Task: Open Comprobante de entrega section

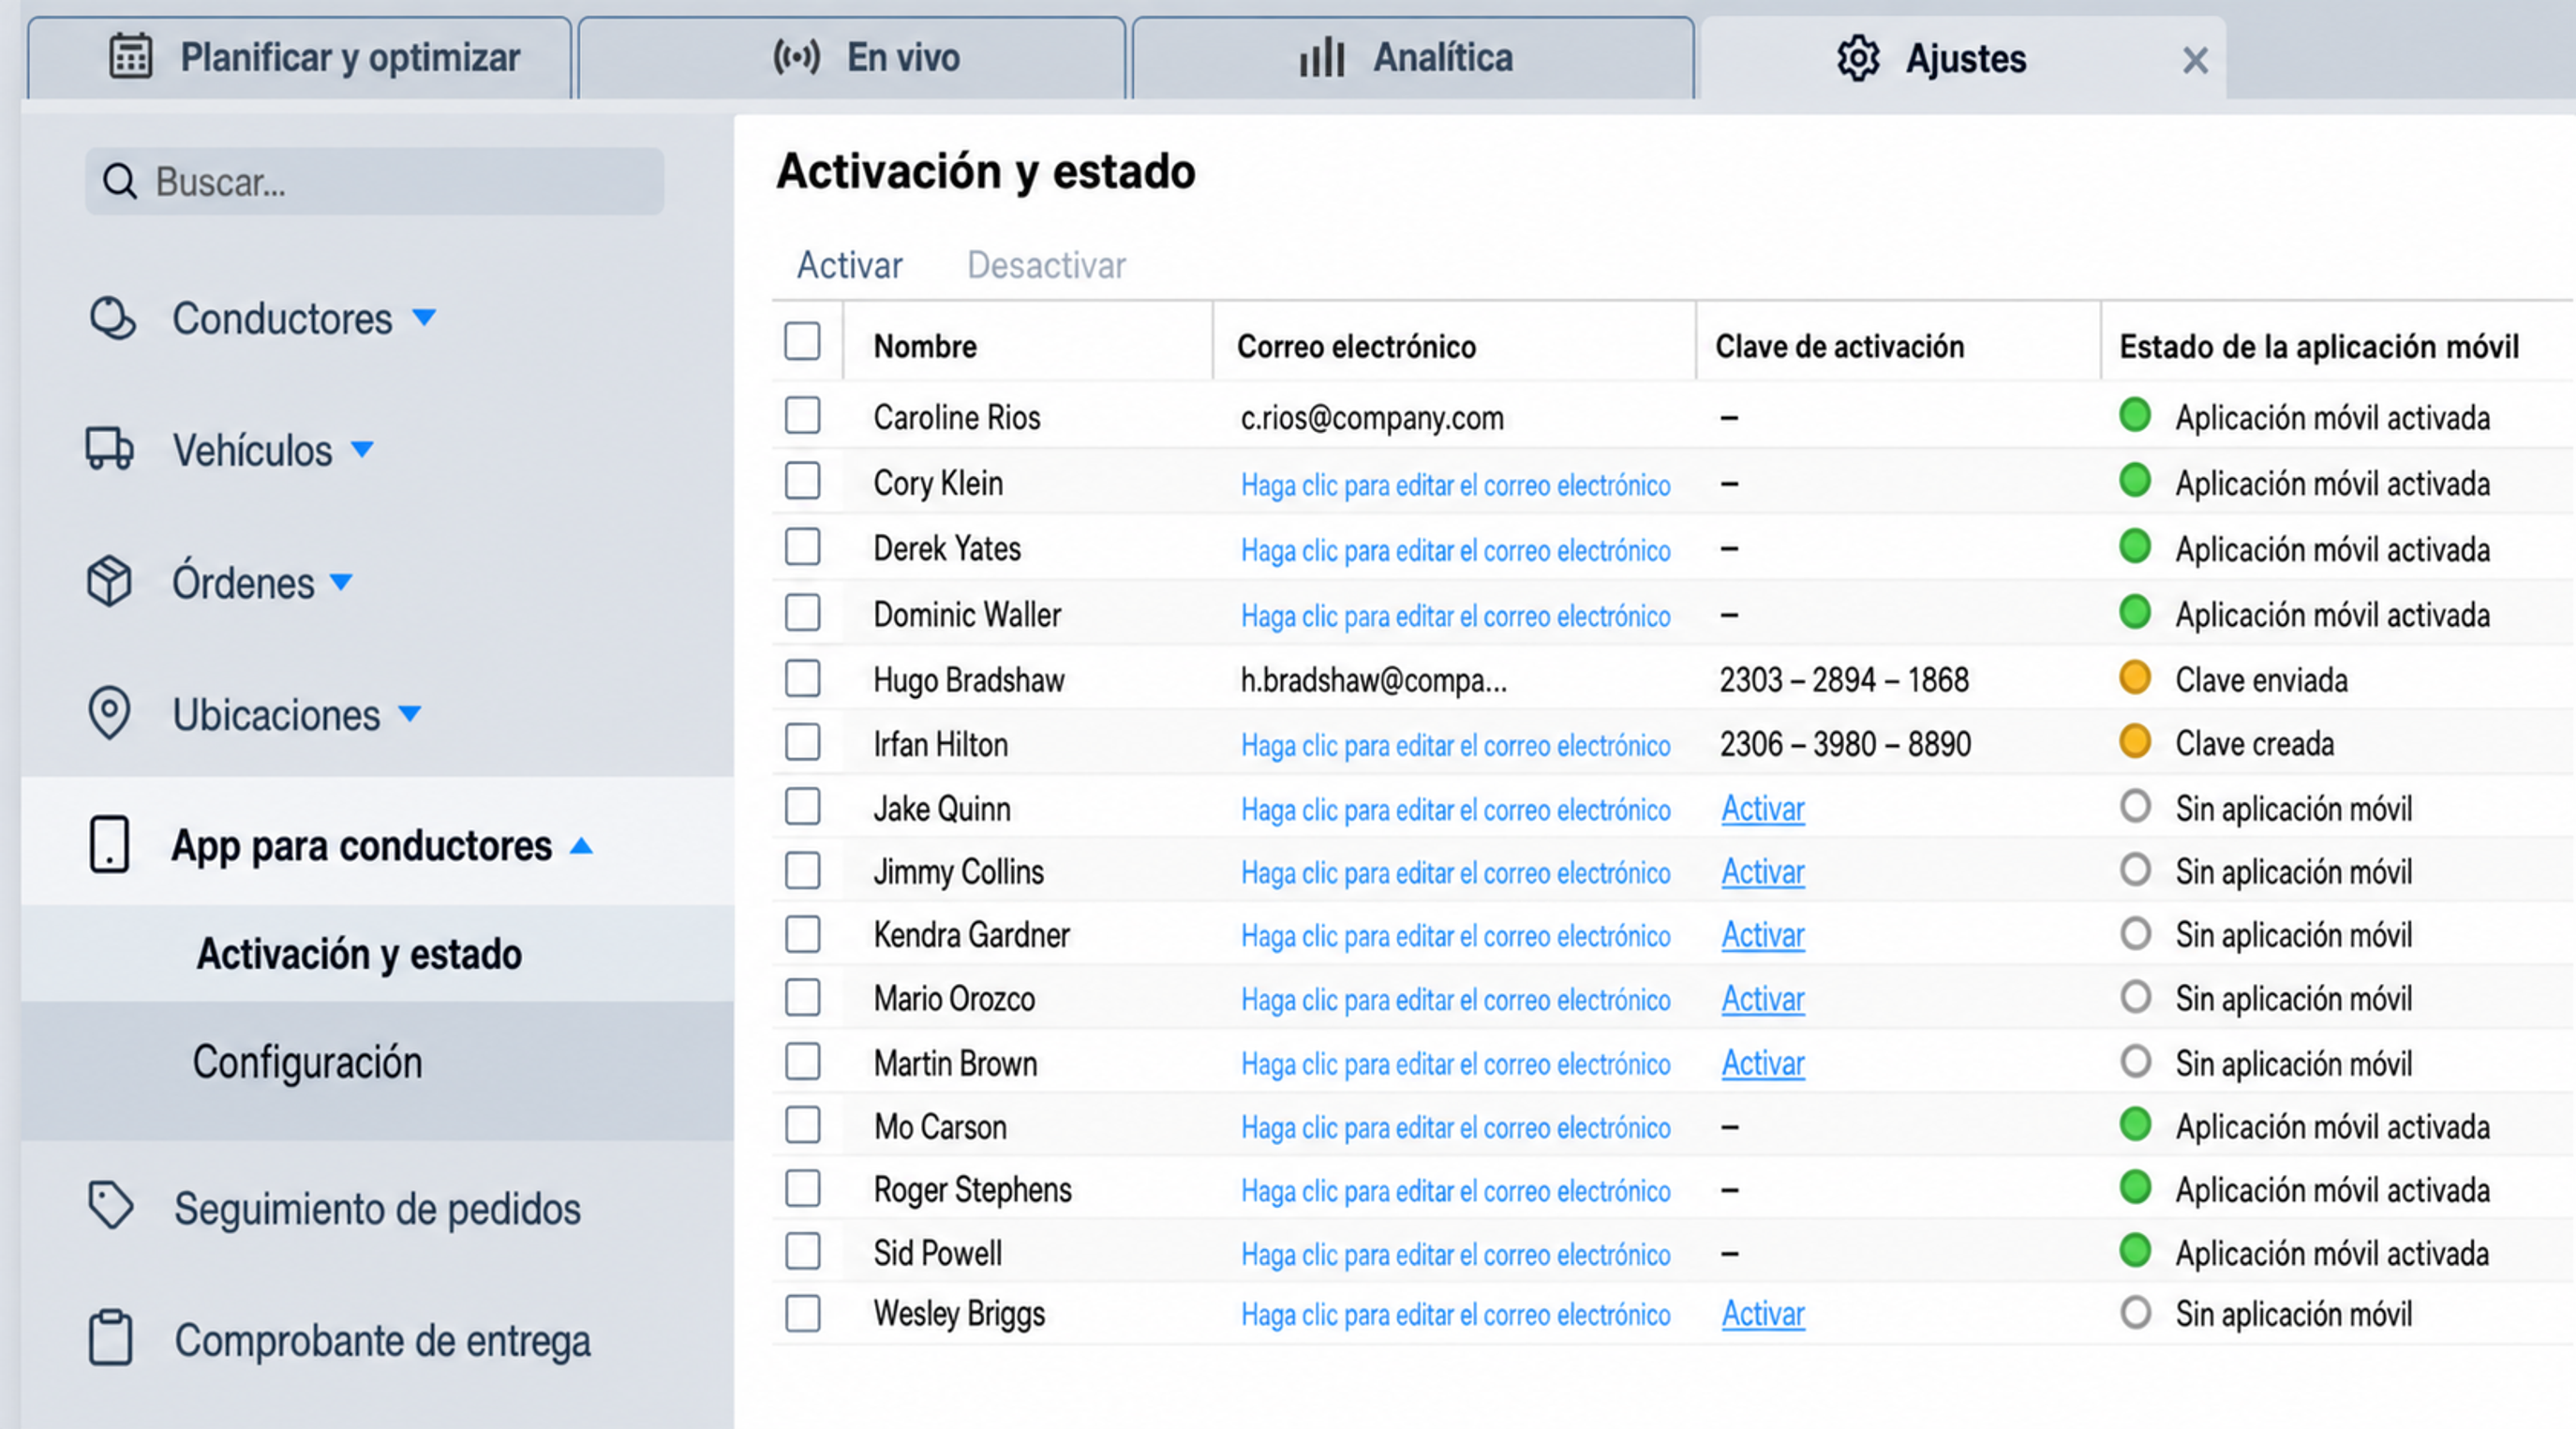Action: [382, 1340]
